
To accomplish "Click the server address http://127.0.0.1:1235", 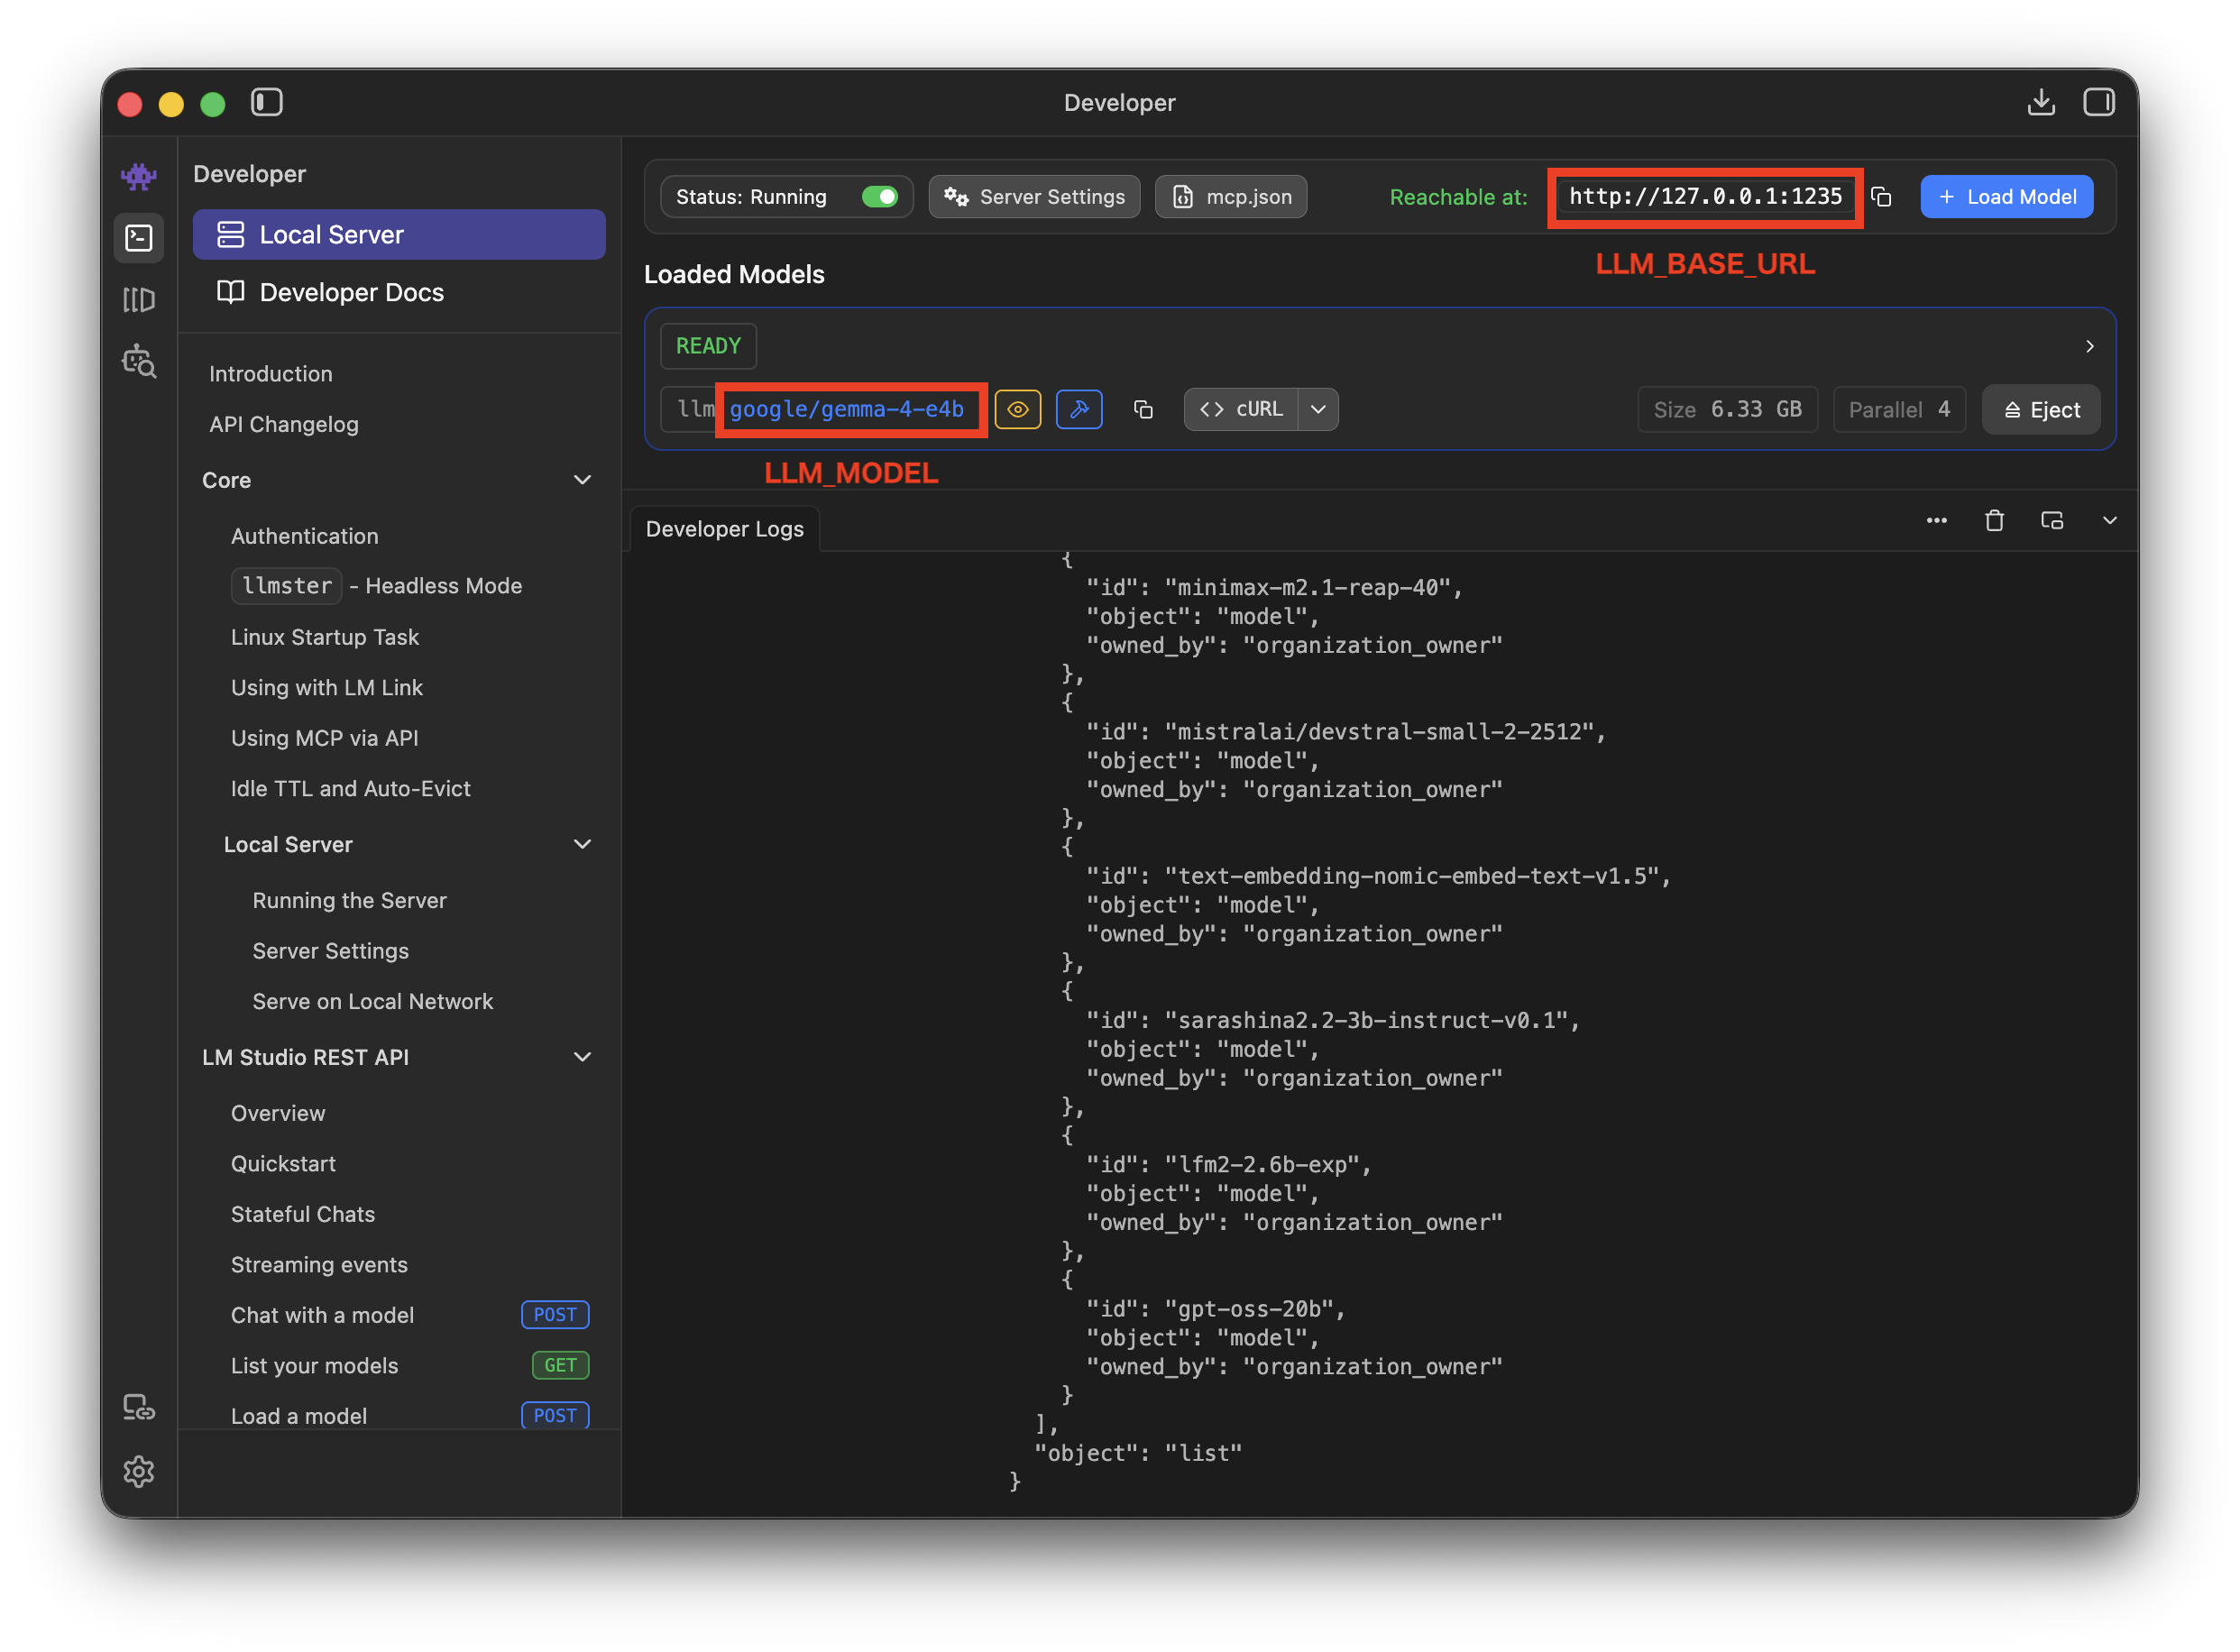I will coord(1705,197).
